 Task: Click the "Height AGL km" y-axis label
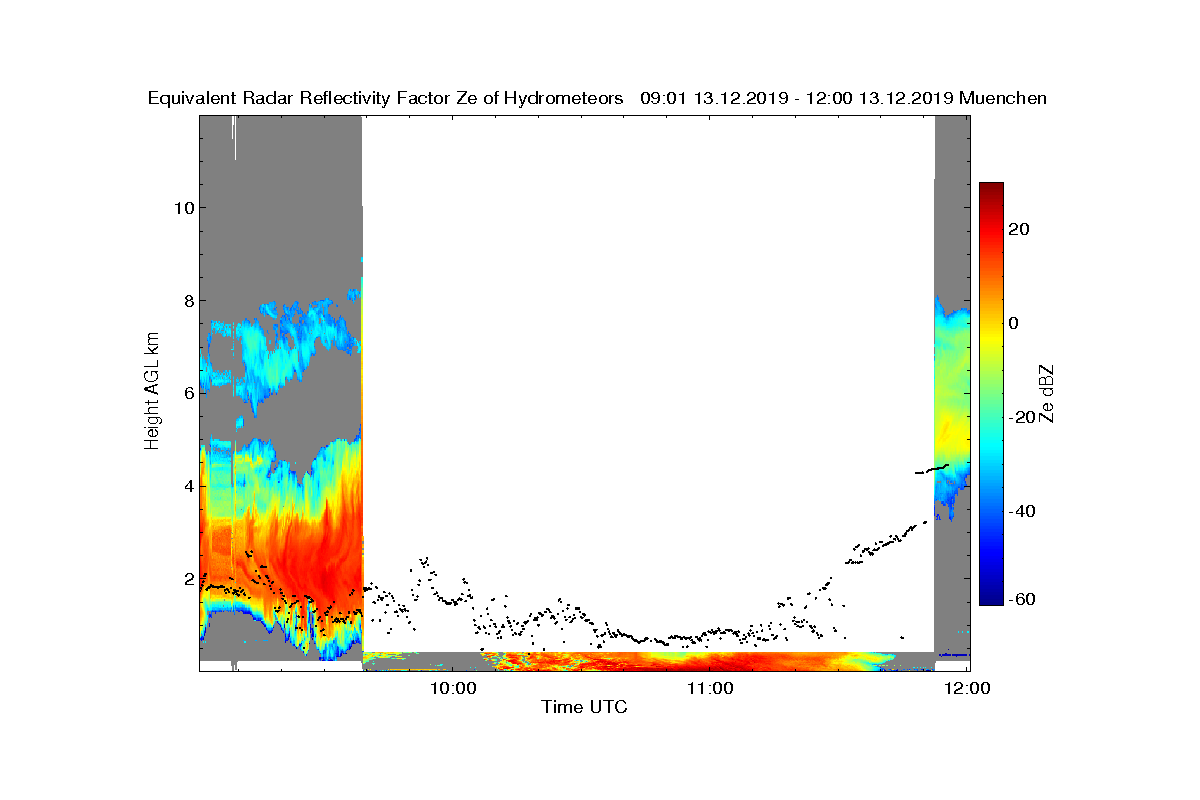(x=152, y=392)
